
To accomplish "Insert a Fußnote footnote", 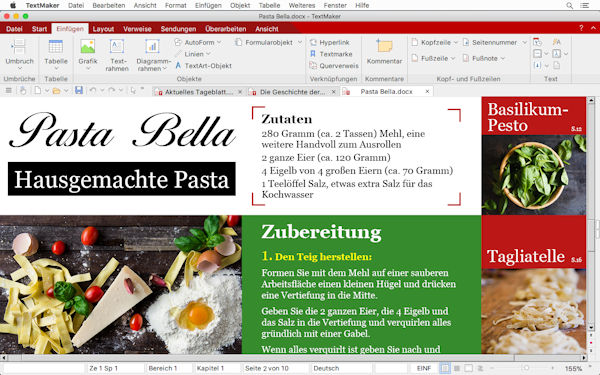I will point(480,58).
